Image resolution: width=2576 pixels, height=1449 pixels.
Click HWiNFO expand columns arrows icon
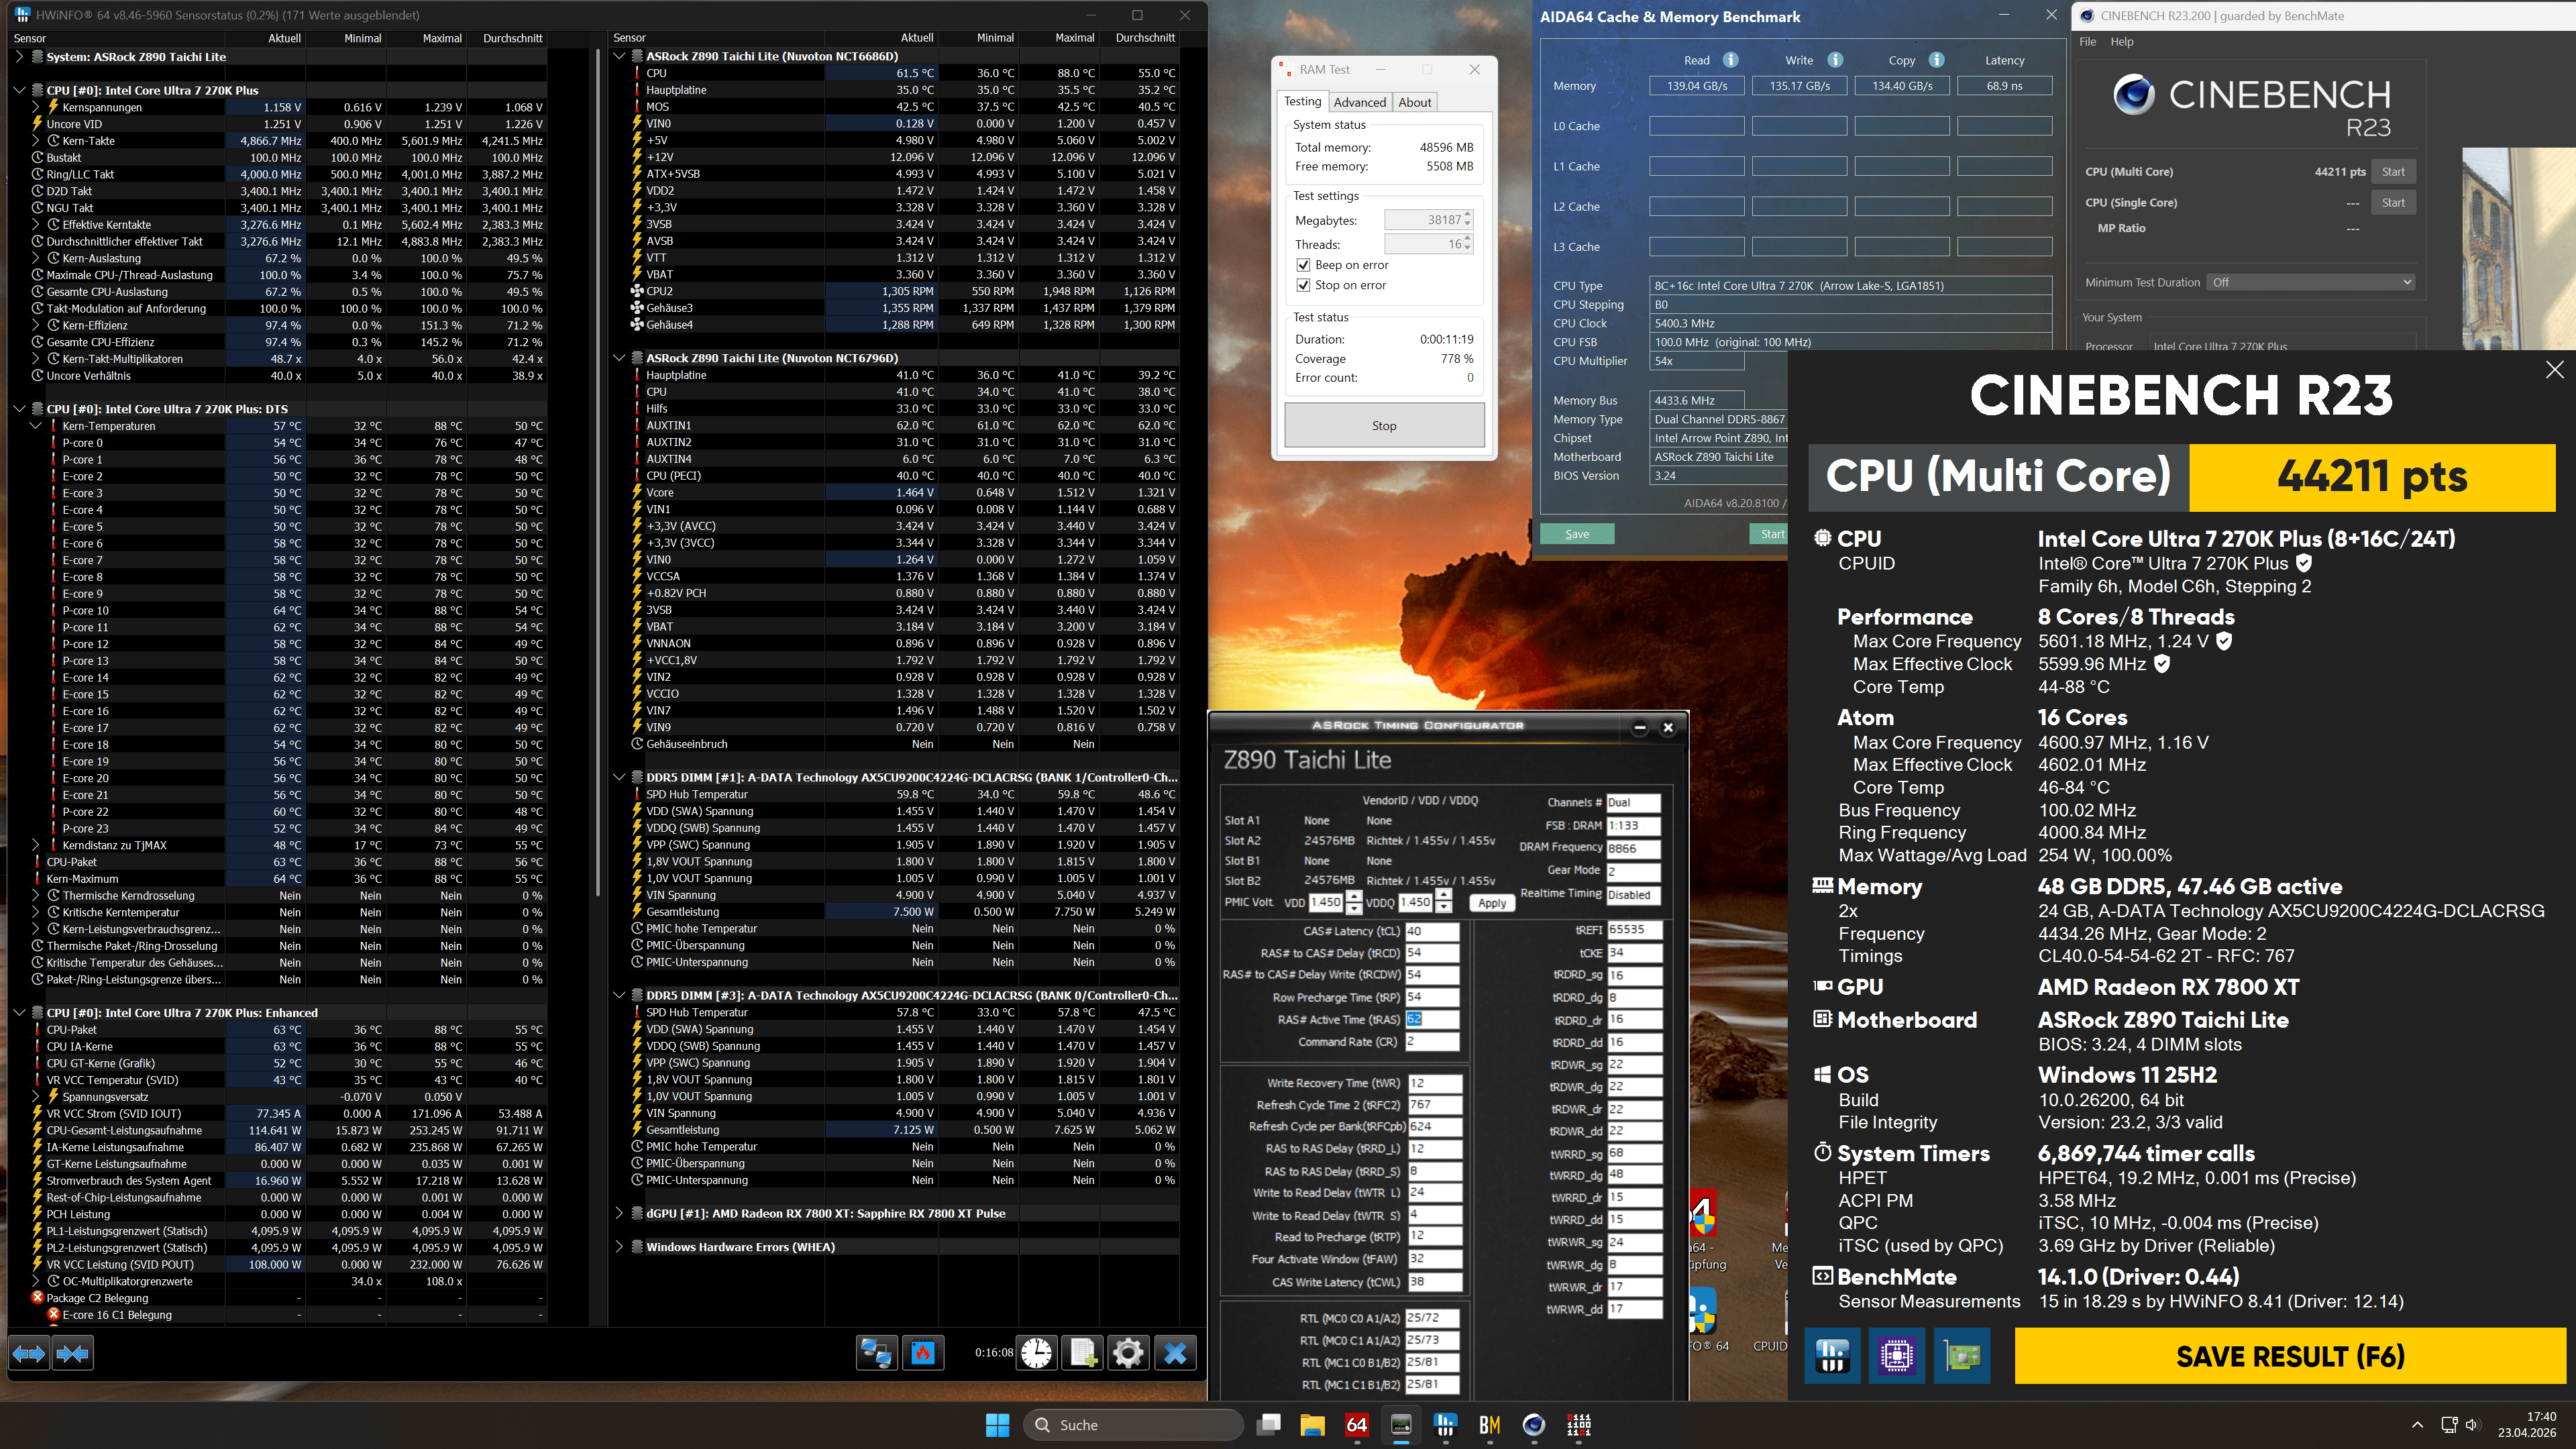coord(28,1353)
